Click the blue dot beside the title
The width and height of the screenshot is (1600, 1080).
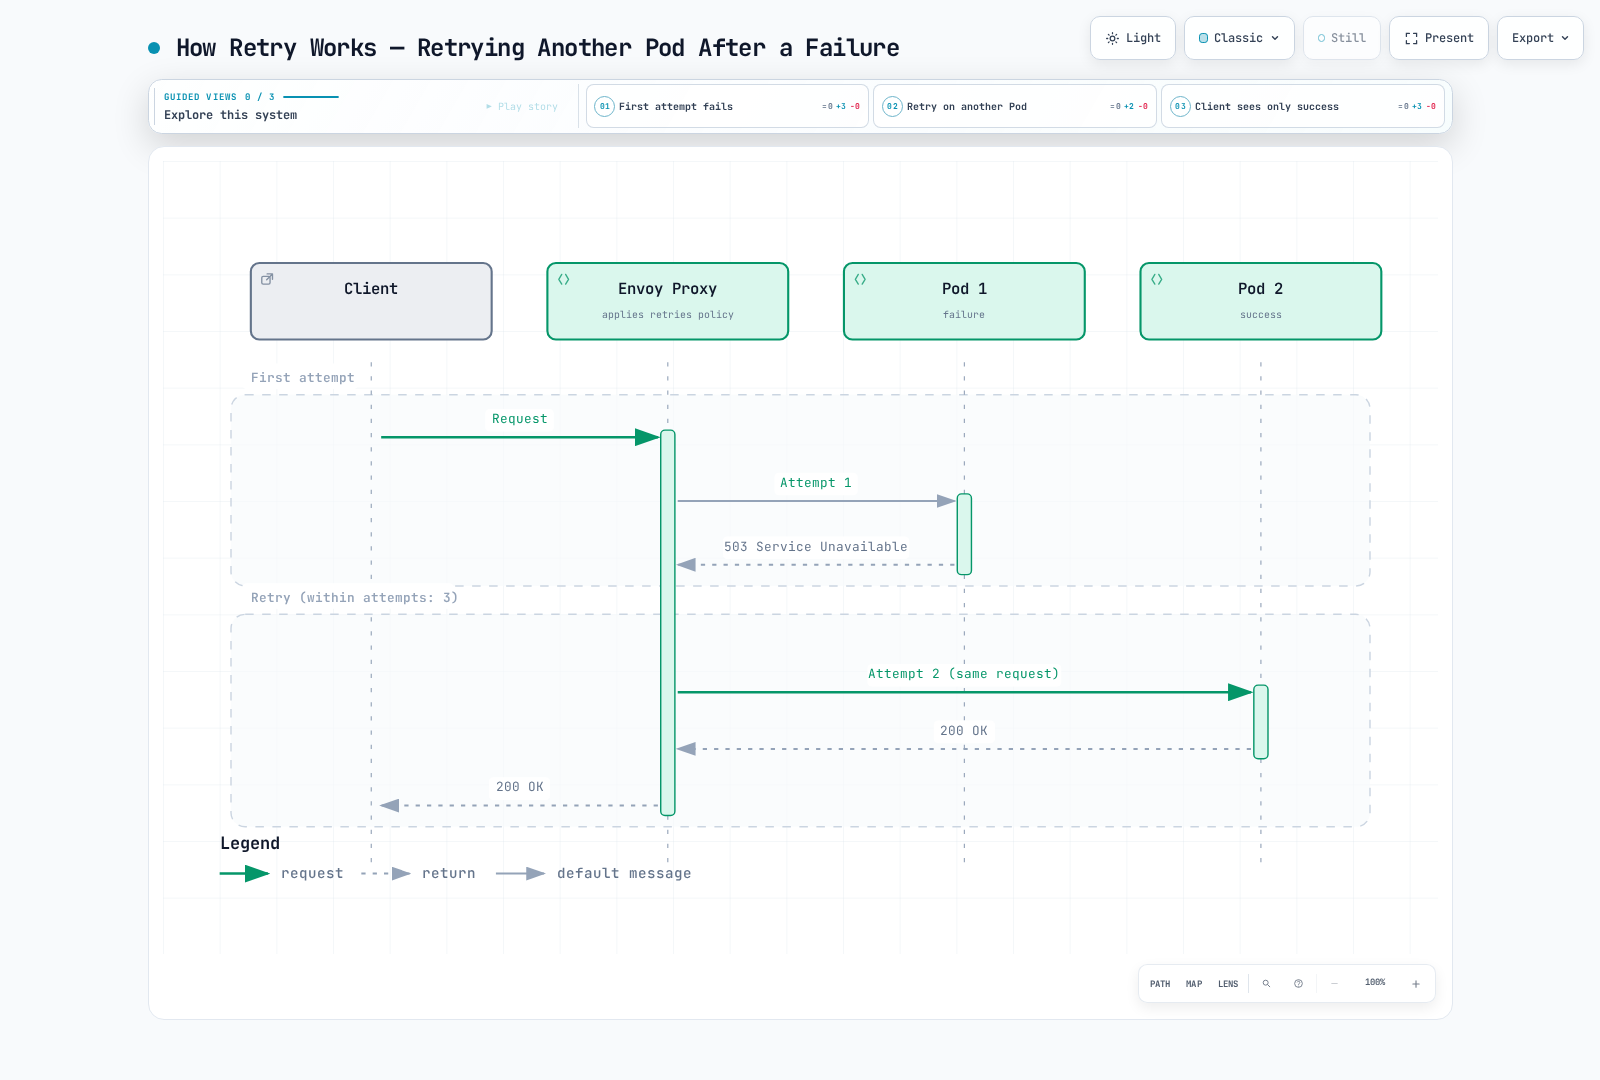(154, 48)
